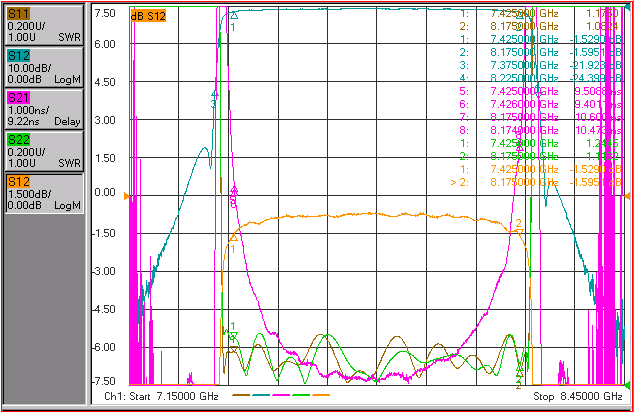The height and width of the screenshot is (412, 634).
Task: Click orange marker 2 triangle at 8.175 GHz
Action: [x=520, y=232]
